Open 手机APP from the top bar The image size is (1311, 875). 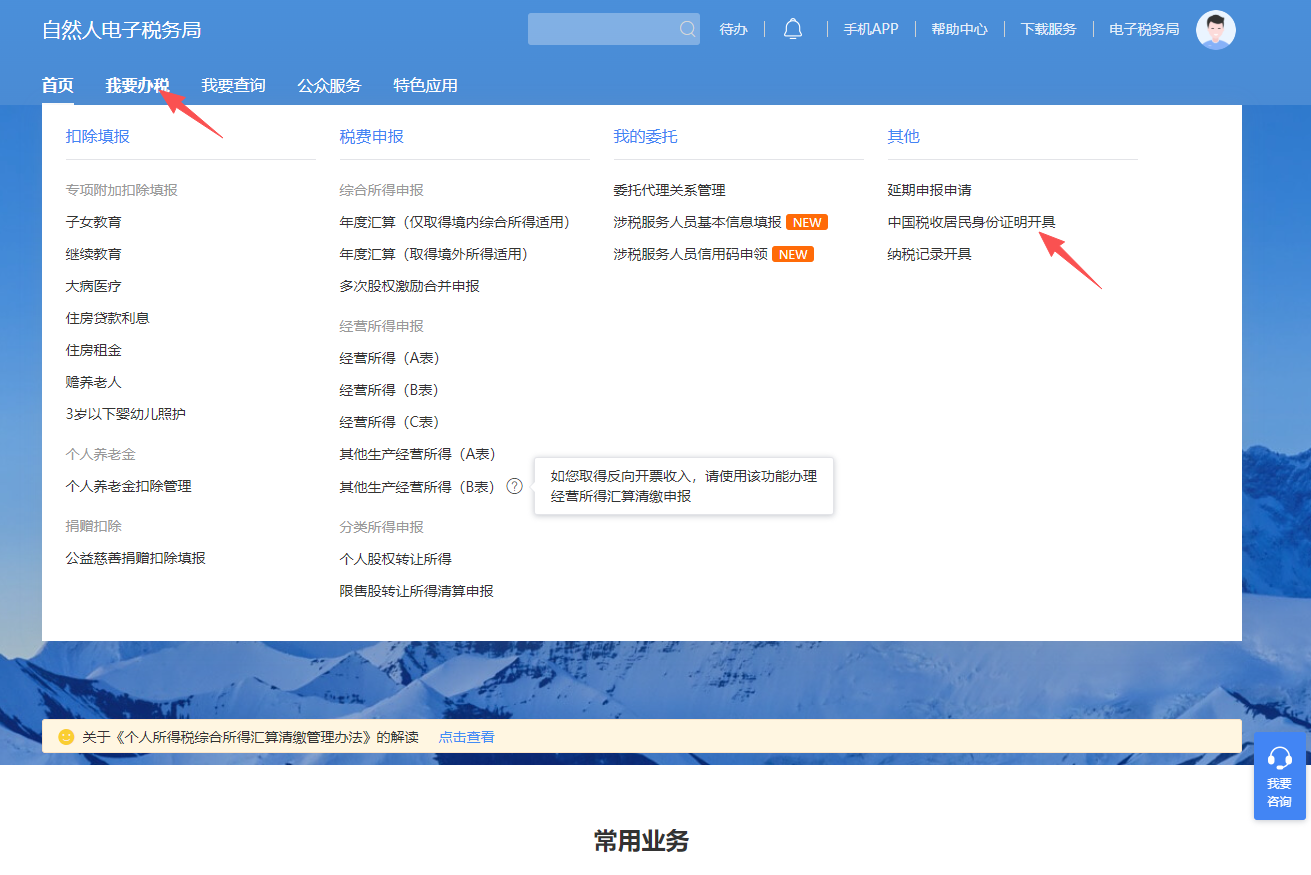click(871, 29)
